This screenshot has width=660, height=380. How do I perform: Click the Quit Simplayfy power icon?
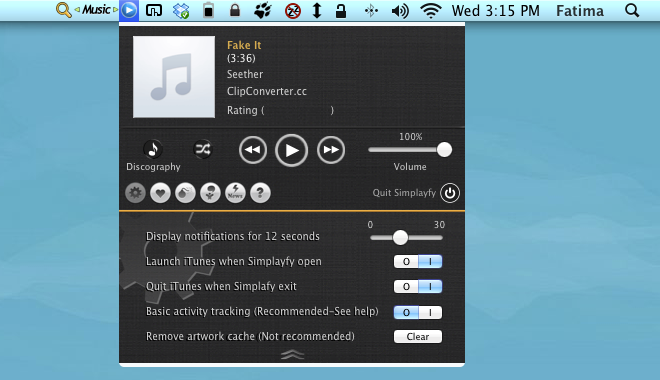[x=450, y=193]
